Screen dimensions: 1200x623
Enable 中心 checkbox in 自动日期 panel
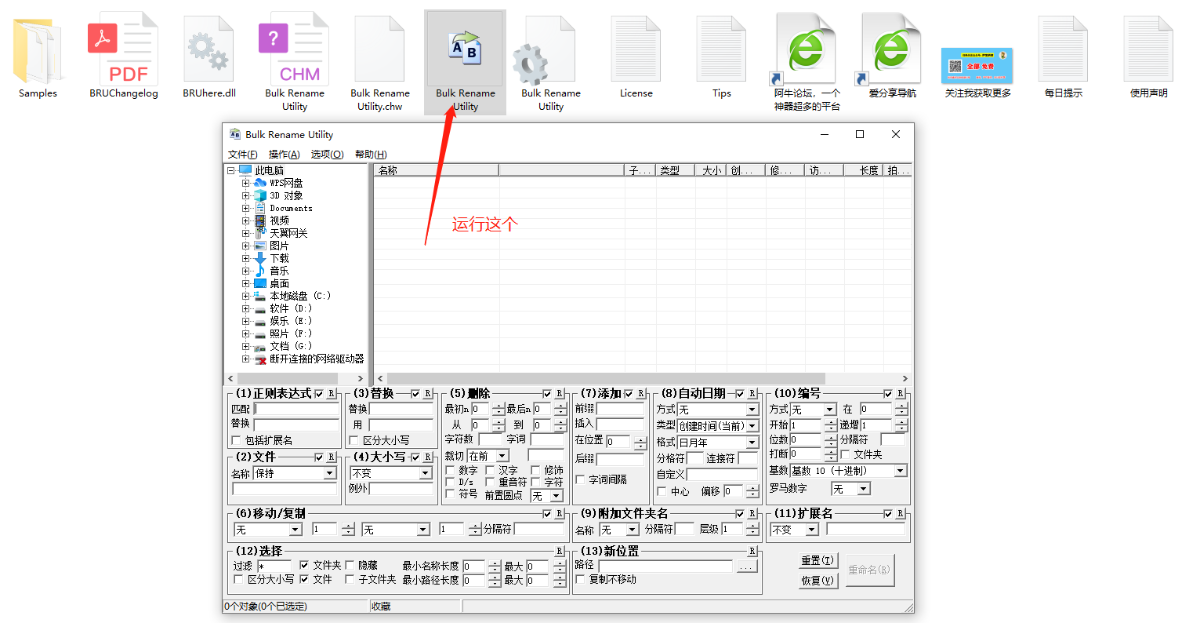662,492
